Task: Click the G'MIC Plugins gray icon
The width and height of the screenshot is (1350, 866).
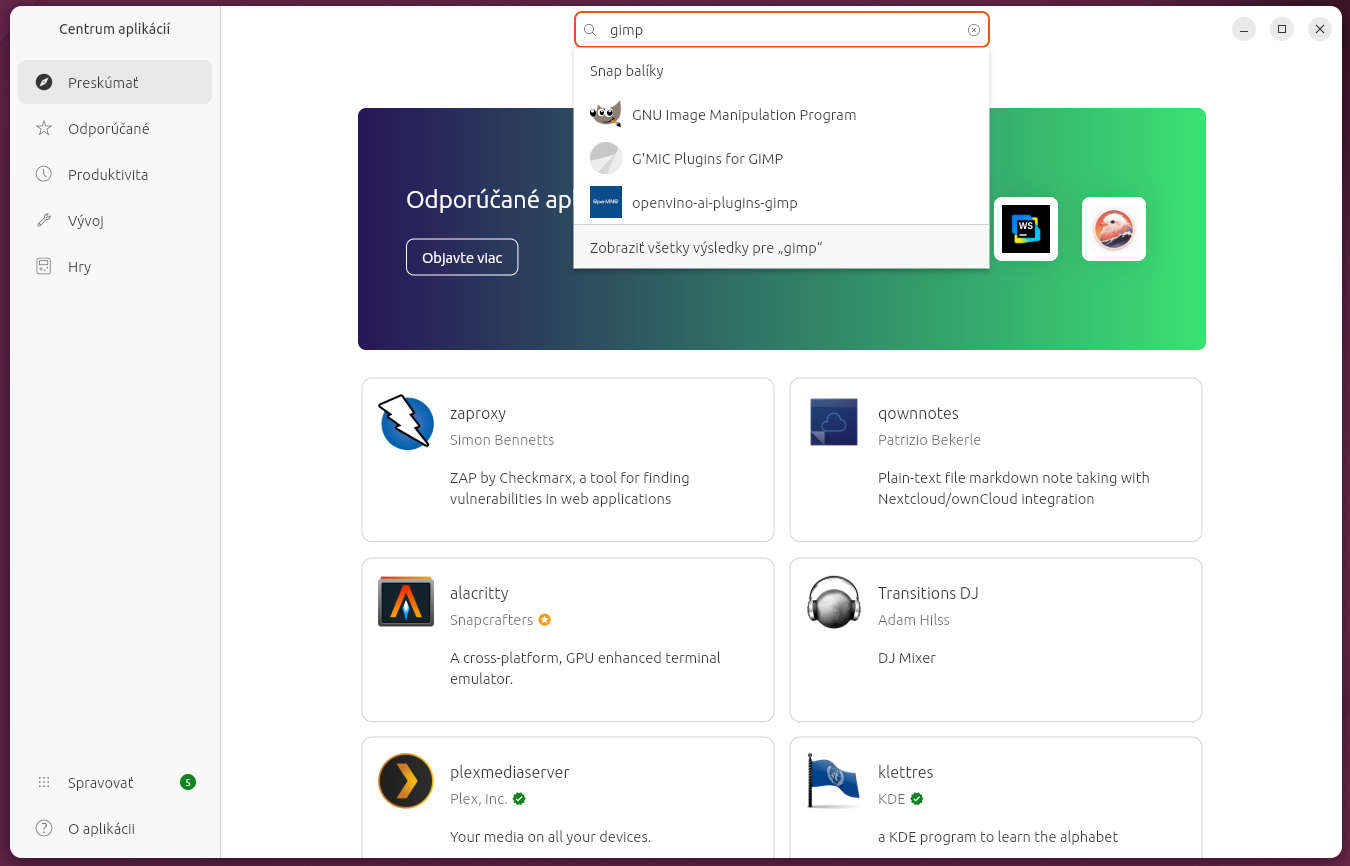Action: click(606, 158)
